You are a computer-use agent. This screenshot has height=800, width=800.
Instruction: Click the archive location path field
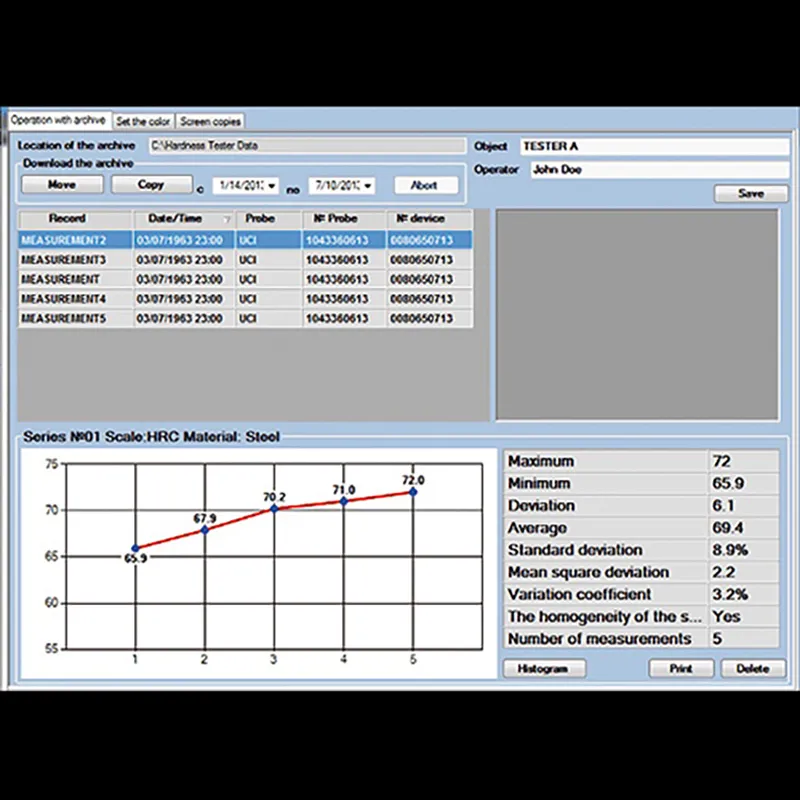307,145
